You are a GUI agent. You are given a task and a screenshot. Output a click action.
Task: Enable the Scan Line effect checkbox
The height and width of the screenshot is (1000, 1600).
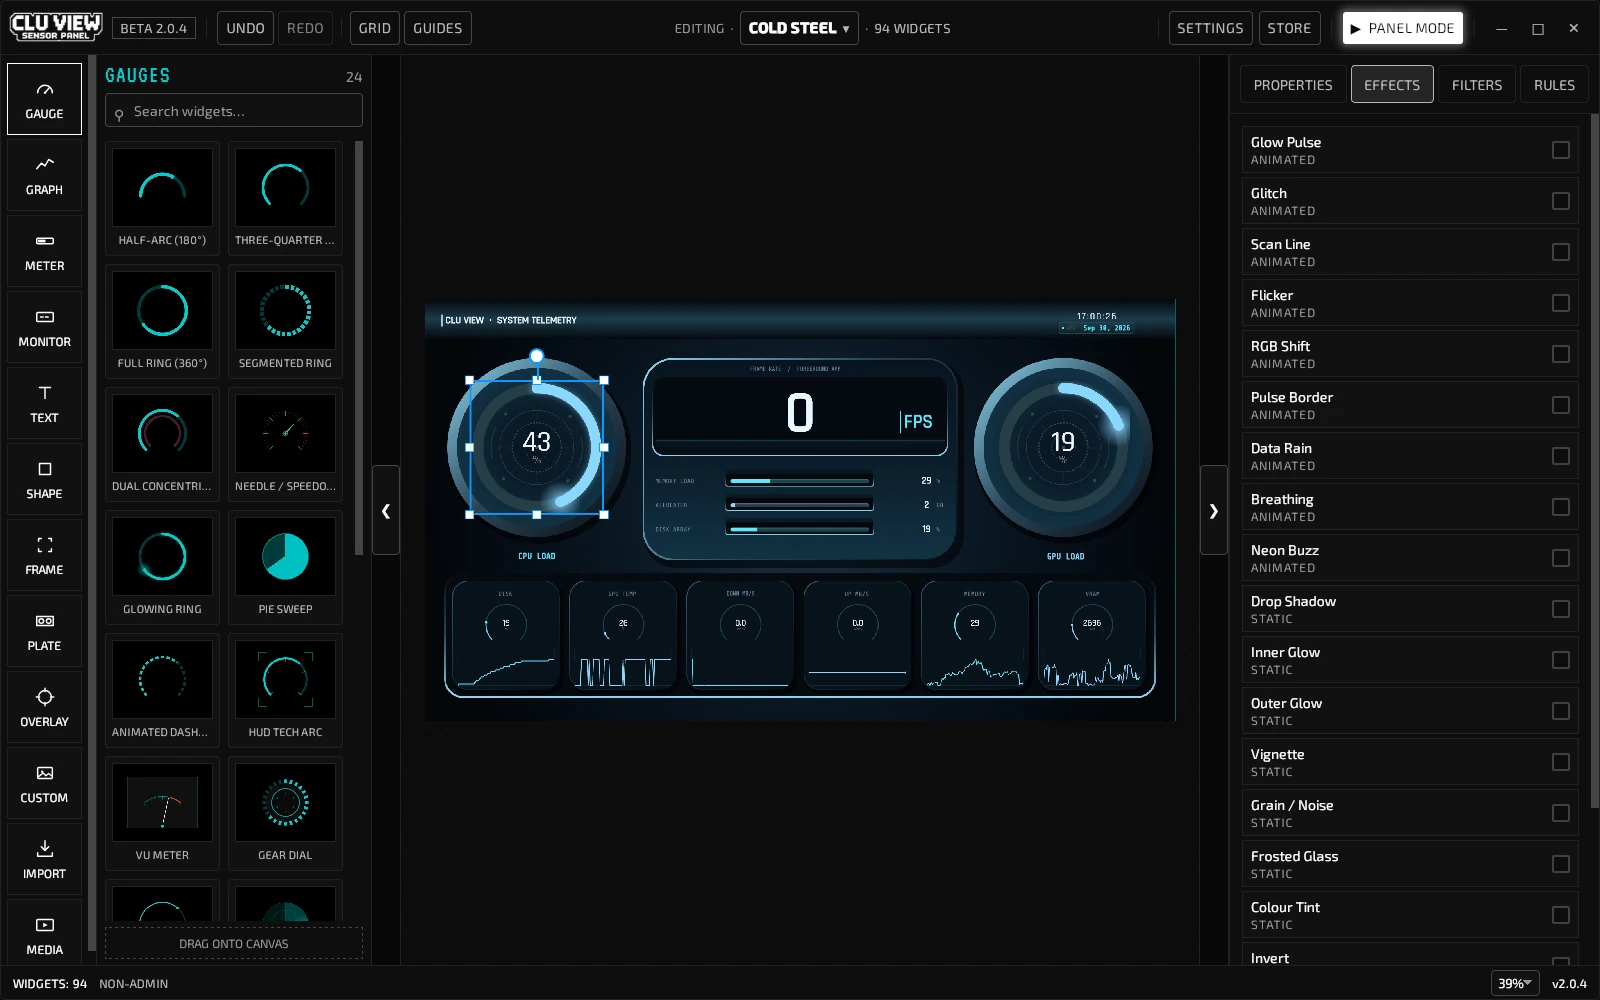click(x=1560, y=252)
